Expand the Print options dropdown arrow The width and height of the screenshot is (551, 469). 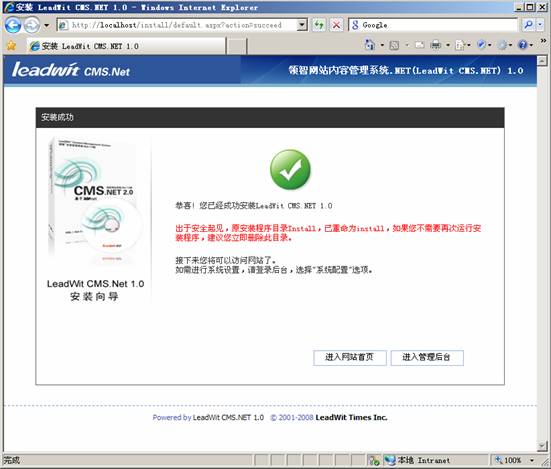[x=448, y=45]
